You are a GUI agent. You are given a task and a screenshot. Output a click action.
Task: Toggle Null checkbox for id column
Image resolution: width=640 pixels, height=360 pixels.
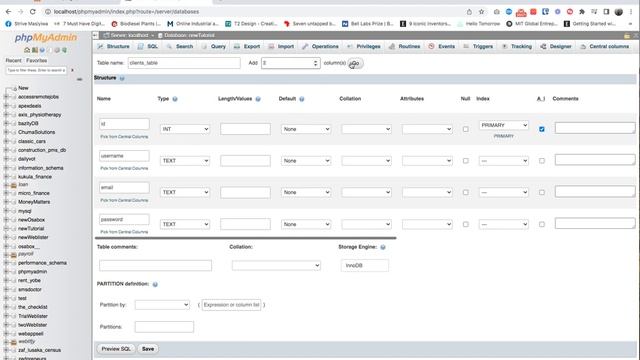[465, 129]
